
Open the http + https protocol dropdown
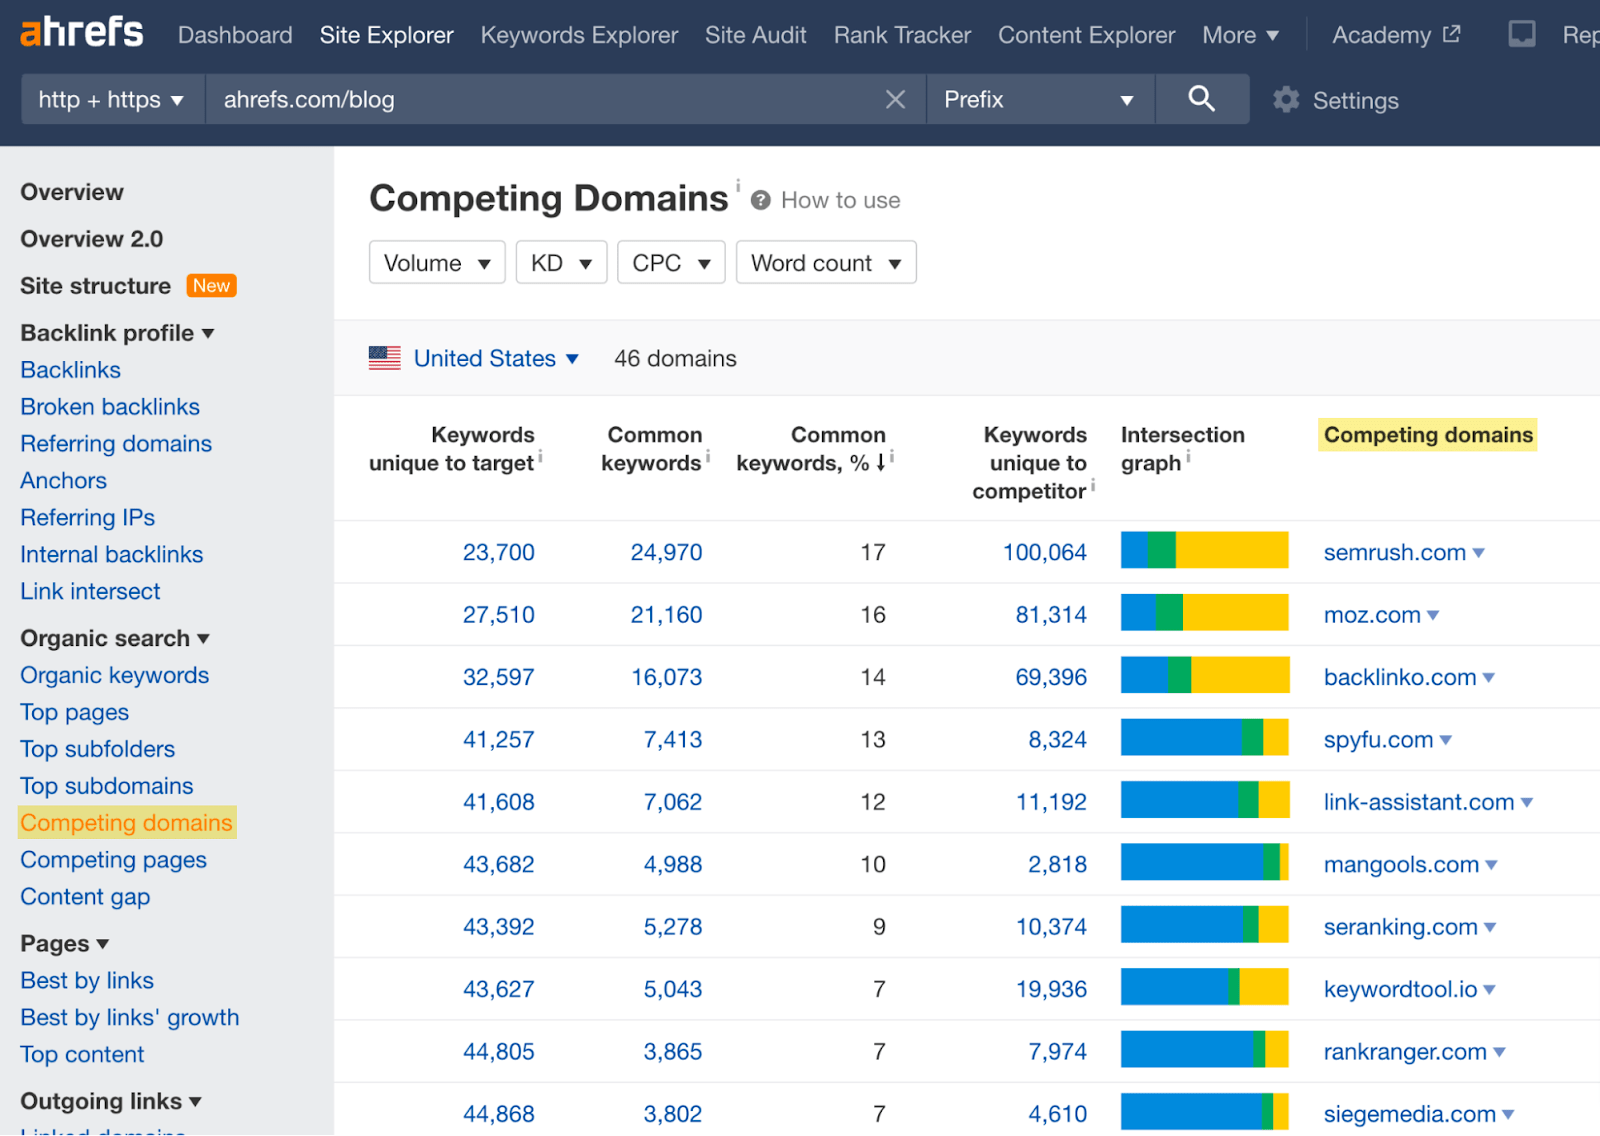point(112,99)
